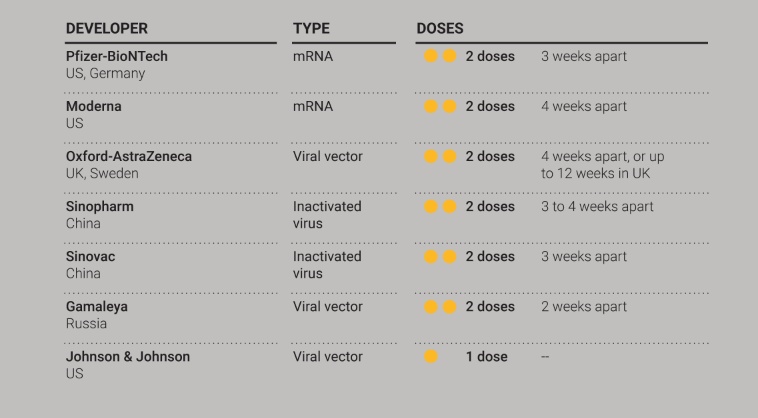This screenshot has height=418, width=758.
Task: Click the Sinopharm row yellow dots
Action: pyautogui.click(x=440, y=207)
